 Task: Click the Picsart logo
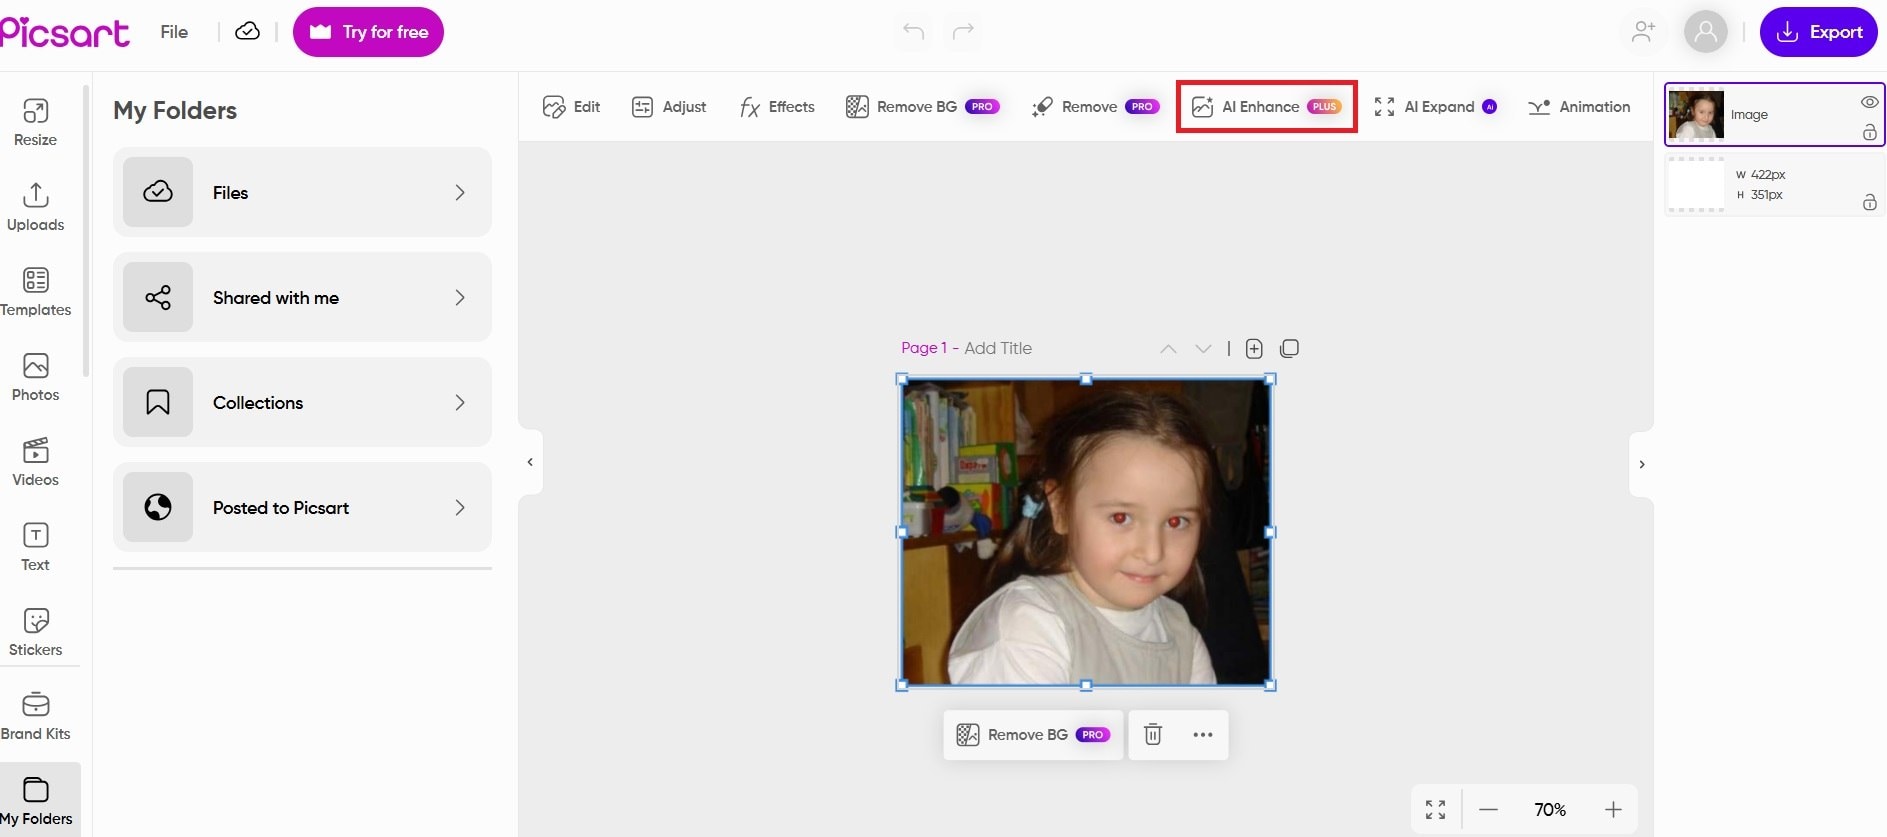coord(65,32)
